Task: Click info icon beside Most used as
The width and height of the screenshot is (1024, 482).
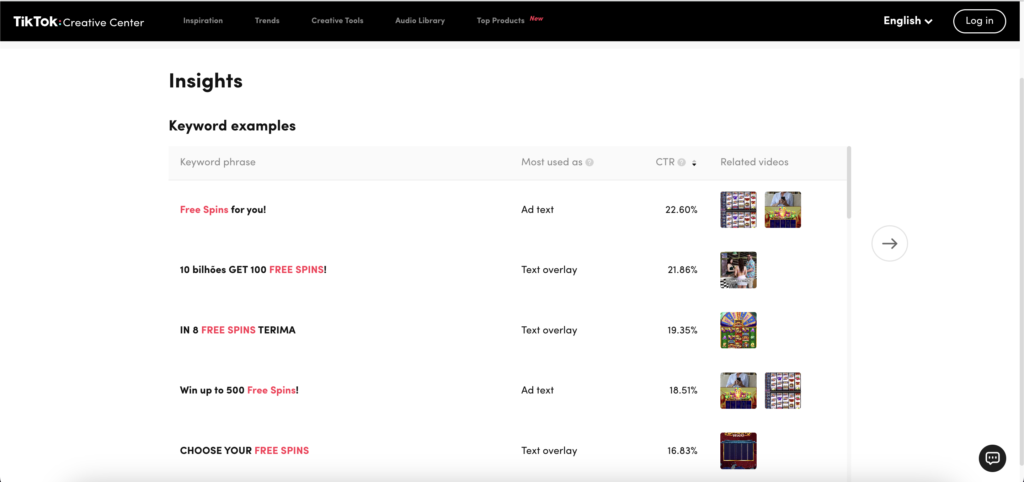Action: 590,162
